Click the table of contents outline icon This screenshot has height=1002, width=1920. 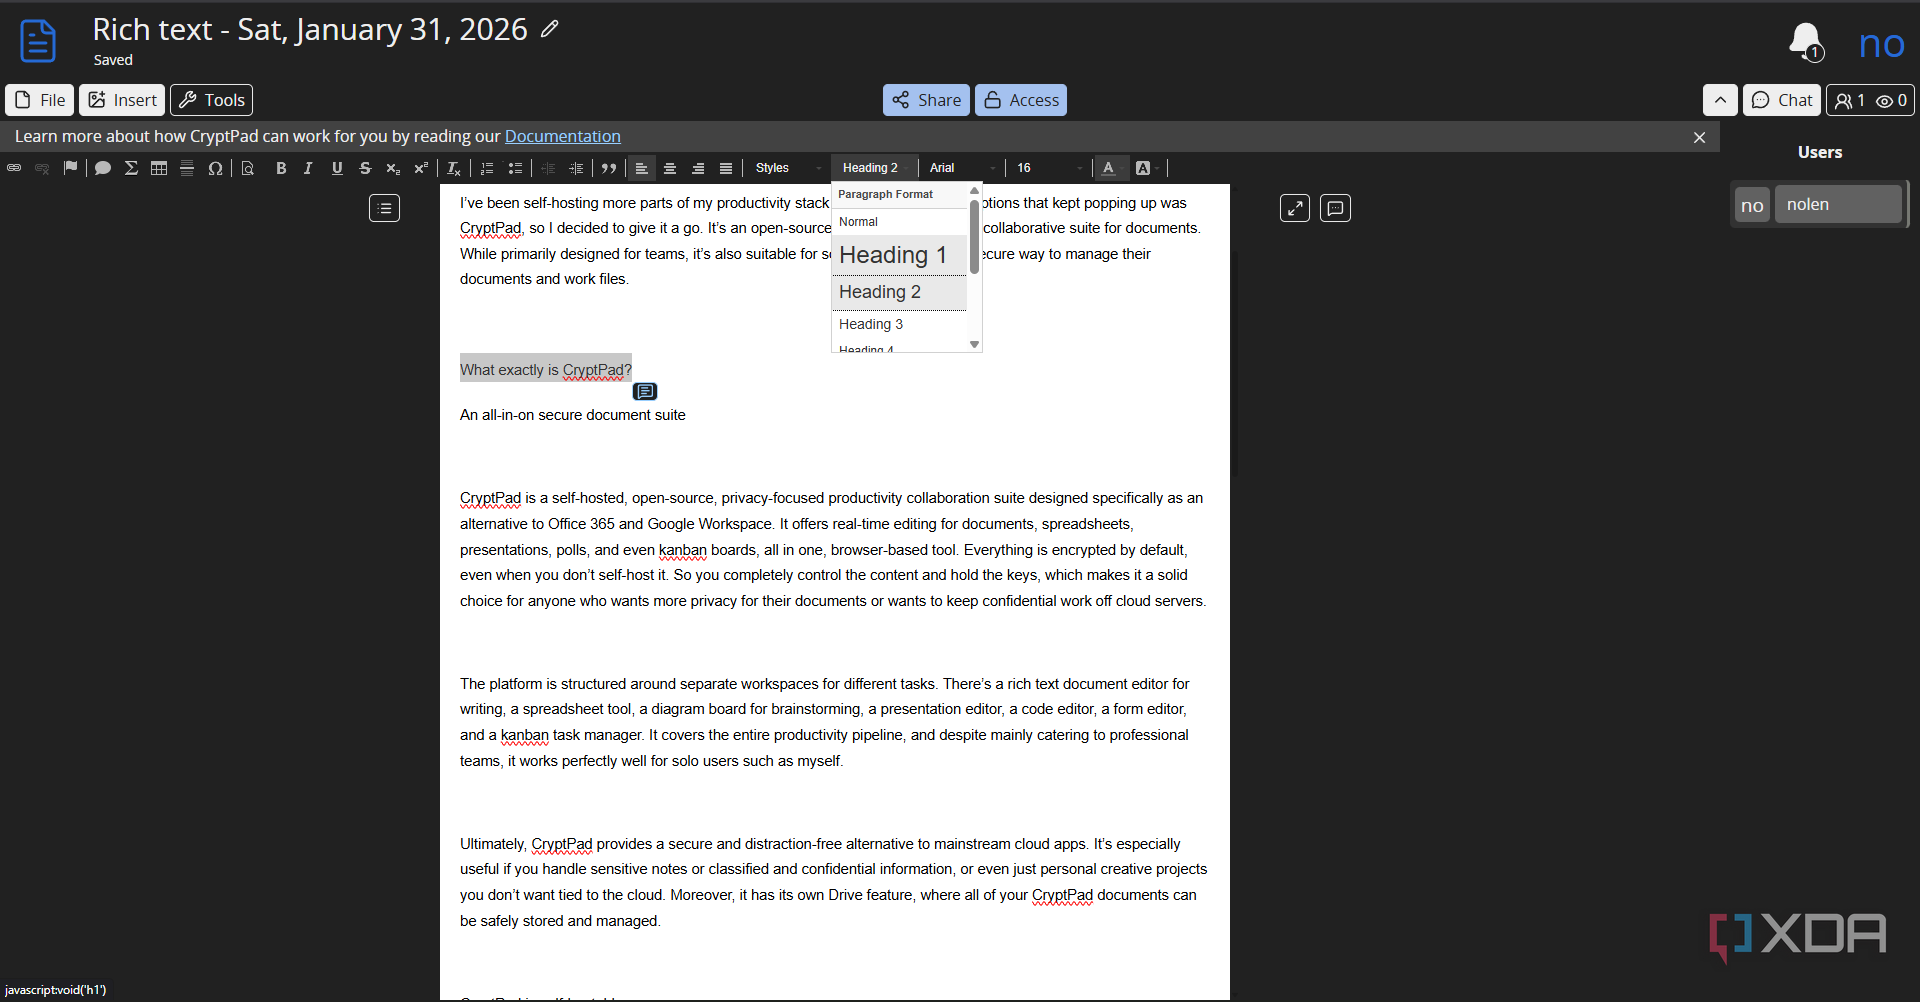click(385, 208)
